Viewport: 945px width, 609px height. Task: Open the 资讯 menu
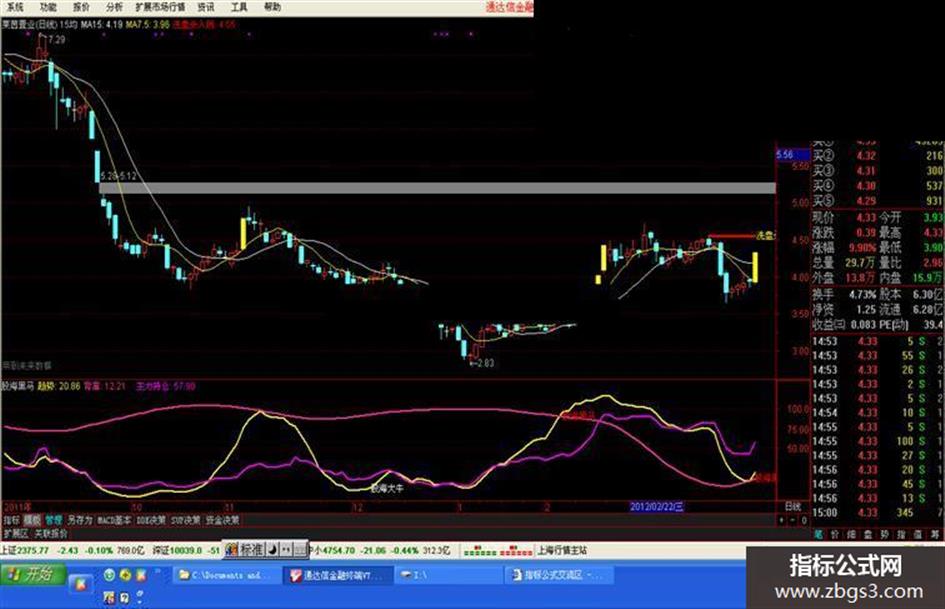coord(206,7)
